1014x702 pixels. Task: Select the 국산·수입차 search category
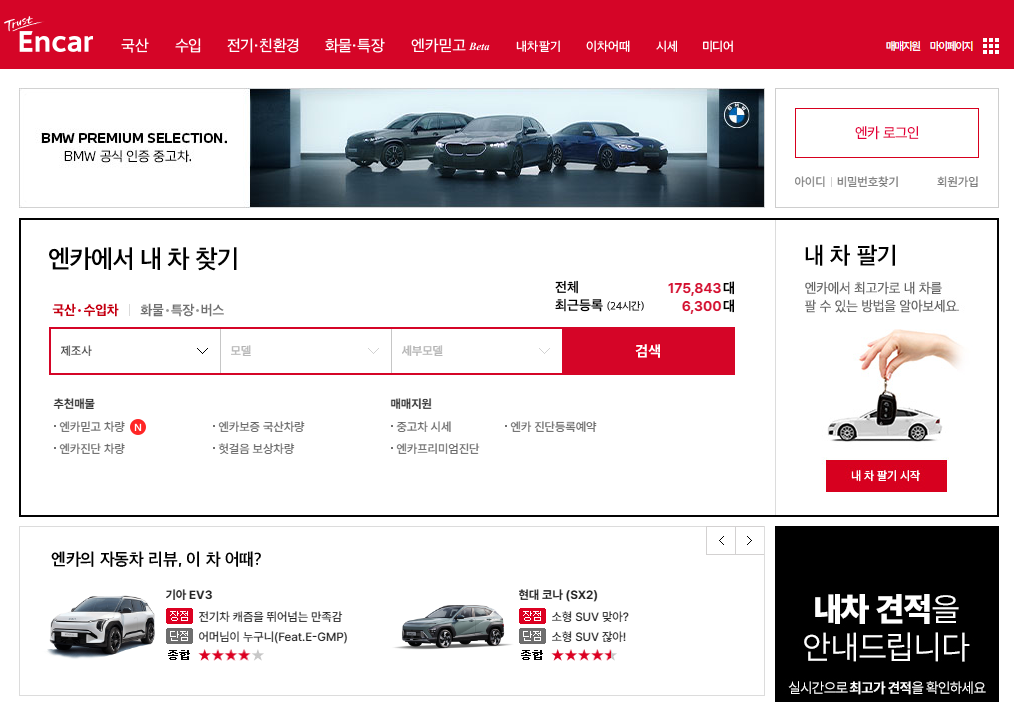coord(83,308)
